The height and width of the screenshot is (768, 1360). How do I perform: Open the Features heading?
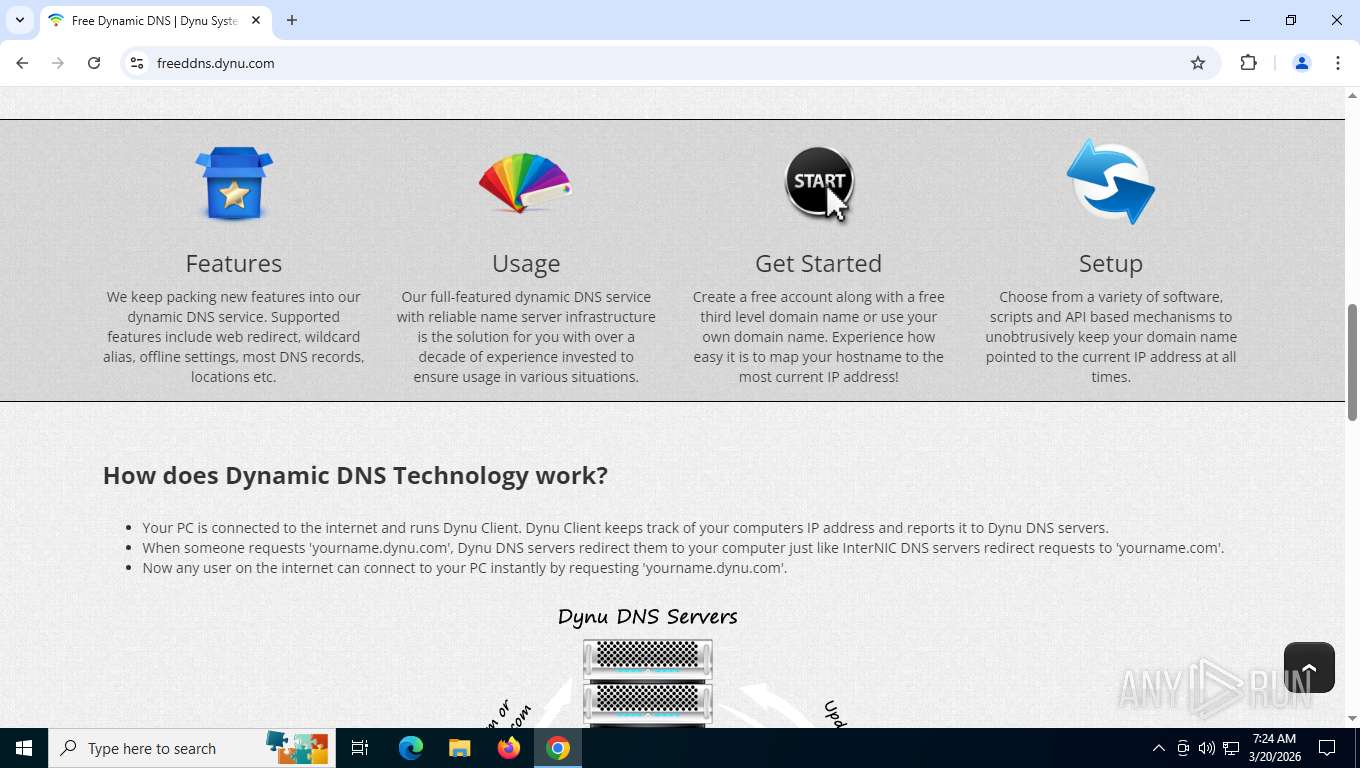pyautogui.click(x=234, y=263)
